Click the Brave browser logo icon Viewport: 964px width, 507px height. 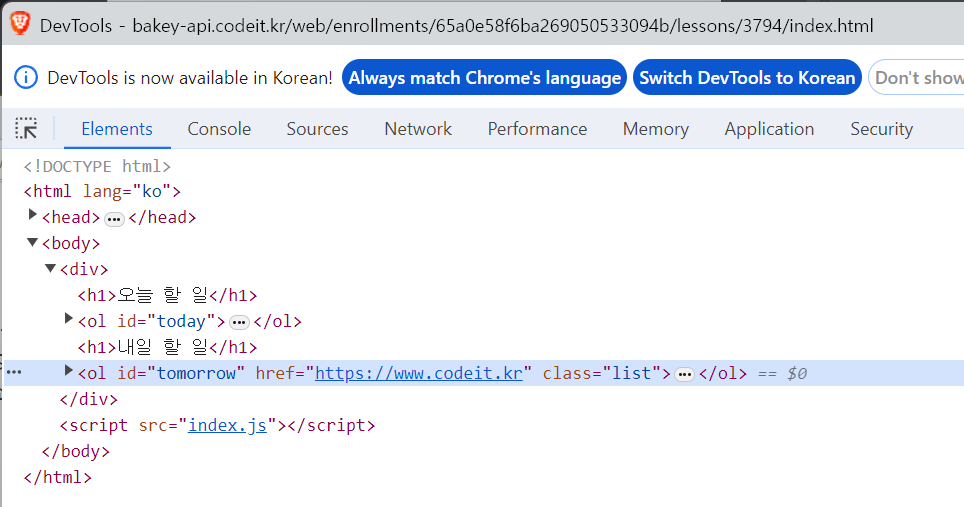tap(20, 24)
